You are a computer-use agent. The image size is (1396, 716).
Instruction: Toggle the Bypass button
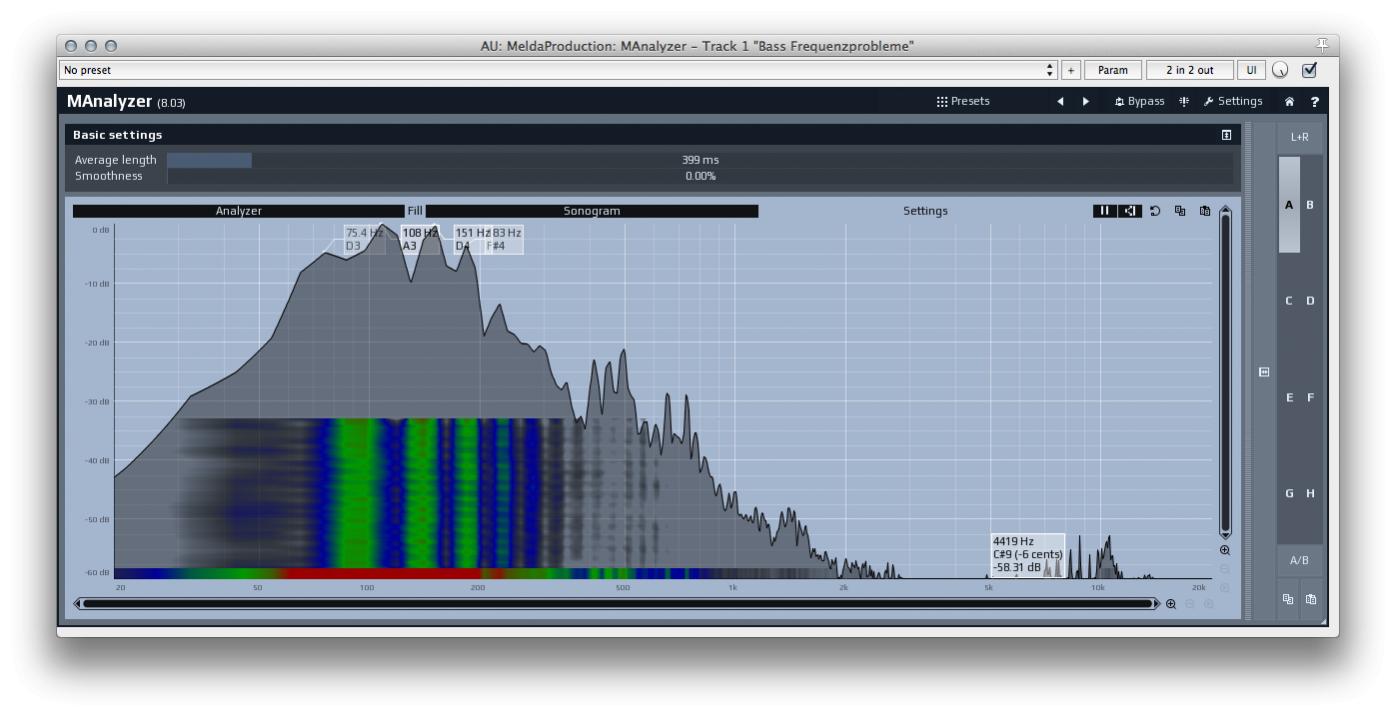tap(1140, 101)
